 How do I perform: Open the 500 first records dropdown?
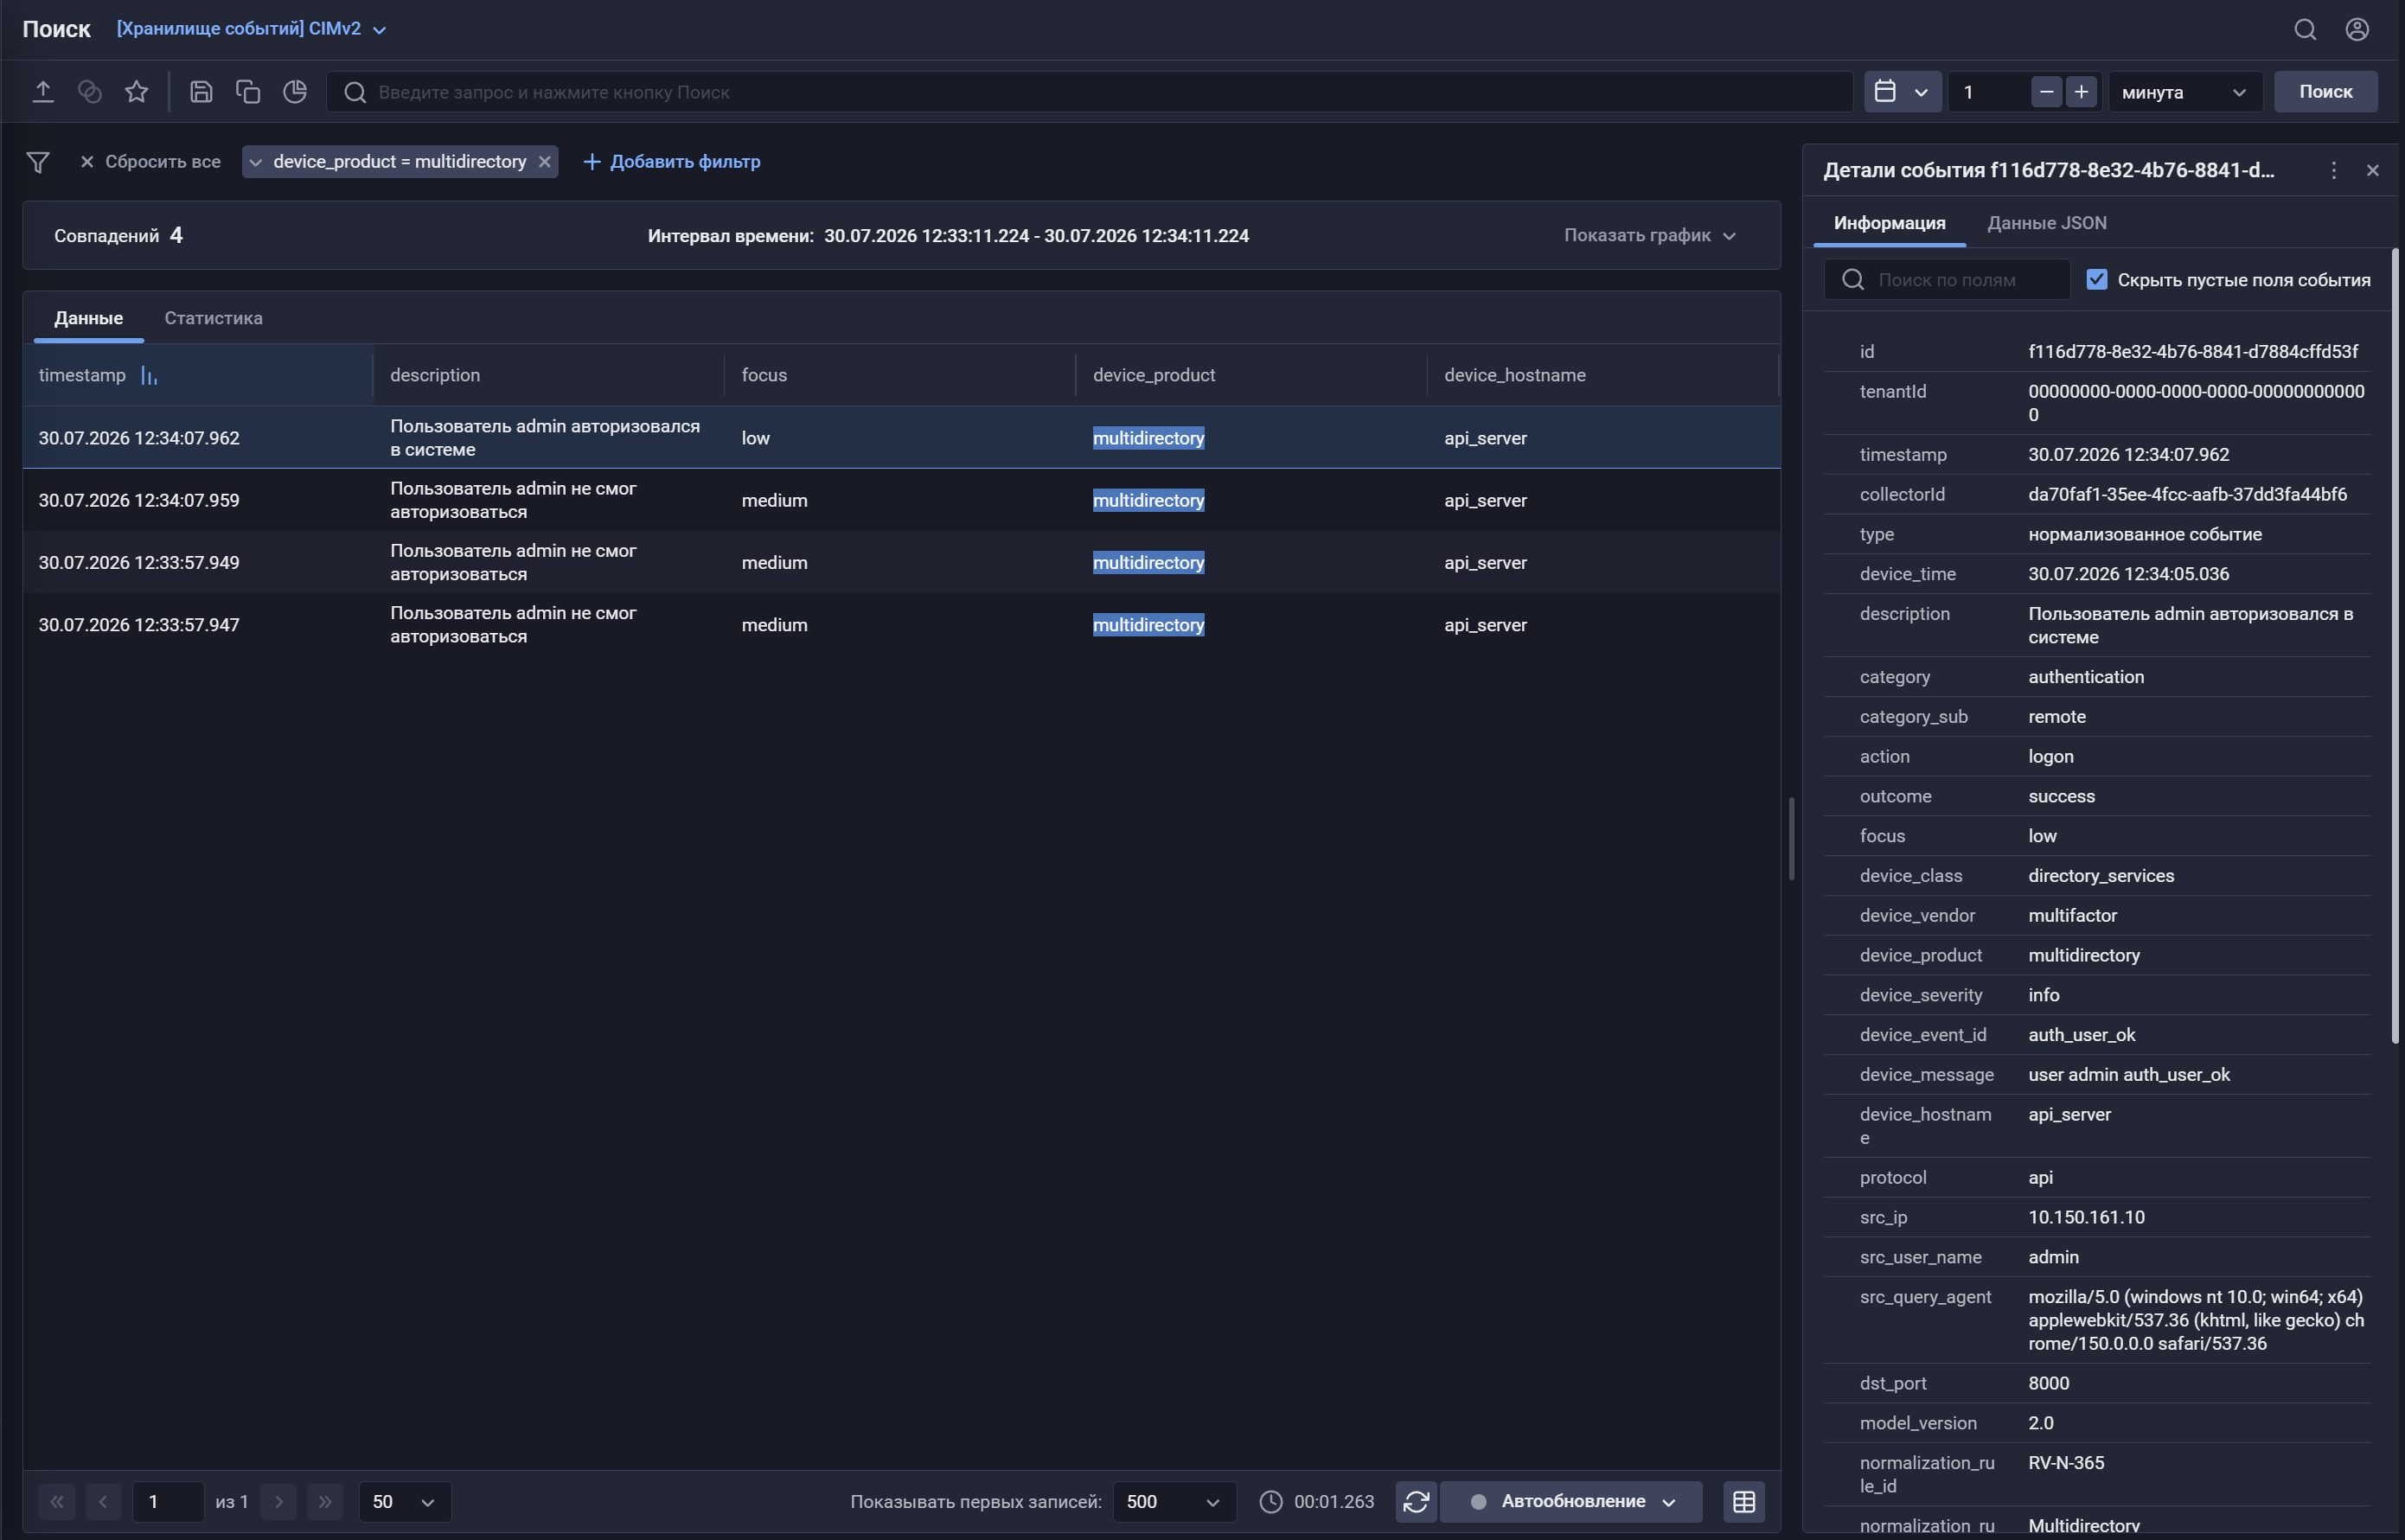(1174, 1502)
